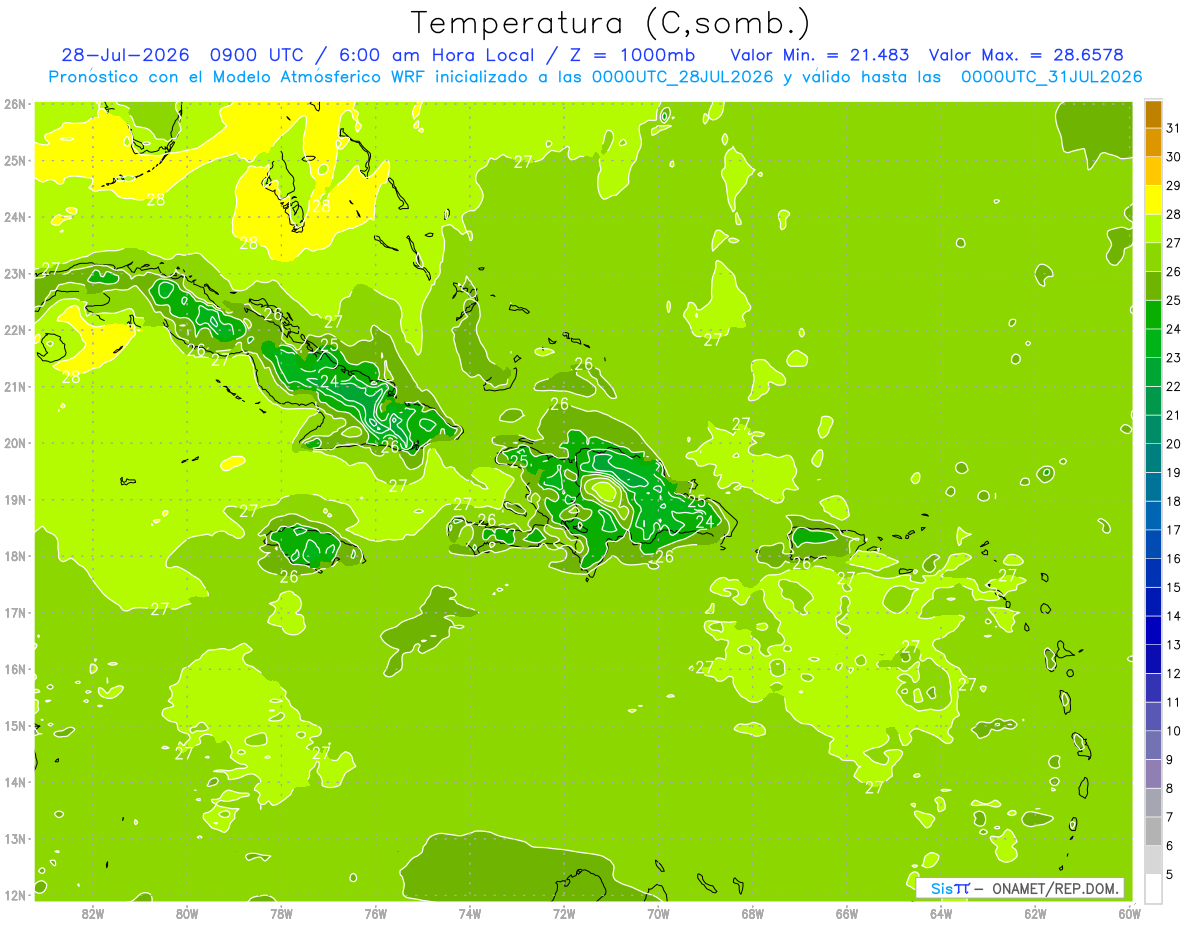This screenshot has width=1200, height=927.
Task: Click the '19N' latitude axis label
Action: 14,499
